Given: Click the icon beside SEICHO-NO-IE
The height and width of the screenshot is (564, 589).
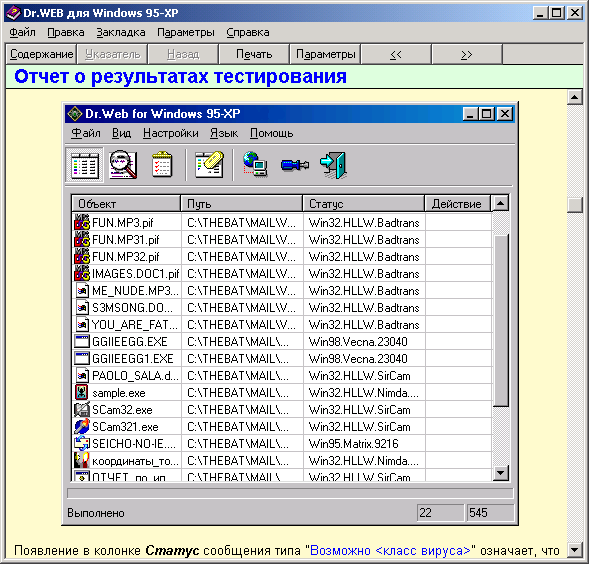Looking at the screenshot, I should [82, 443].
